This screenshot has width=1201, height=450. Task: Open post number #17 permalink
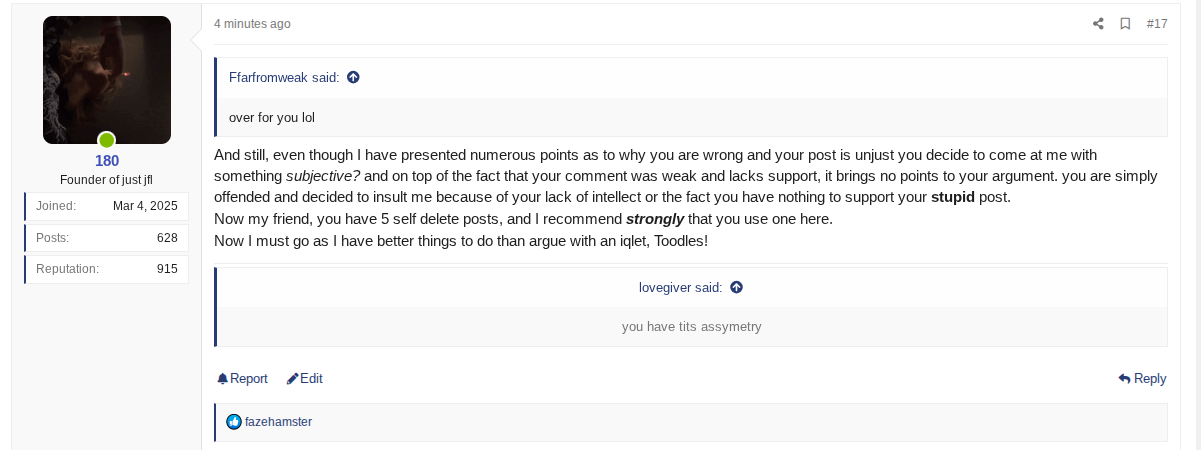point(1157,24)
